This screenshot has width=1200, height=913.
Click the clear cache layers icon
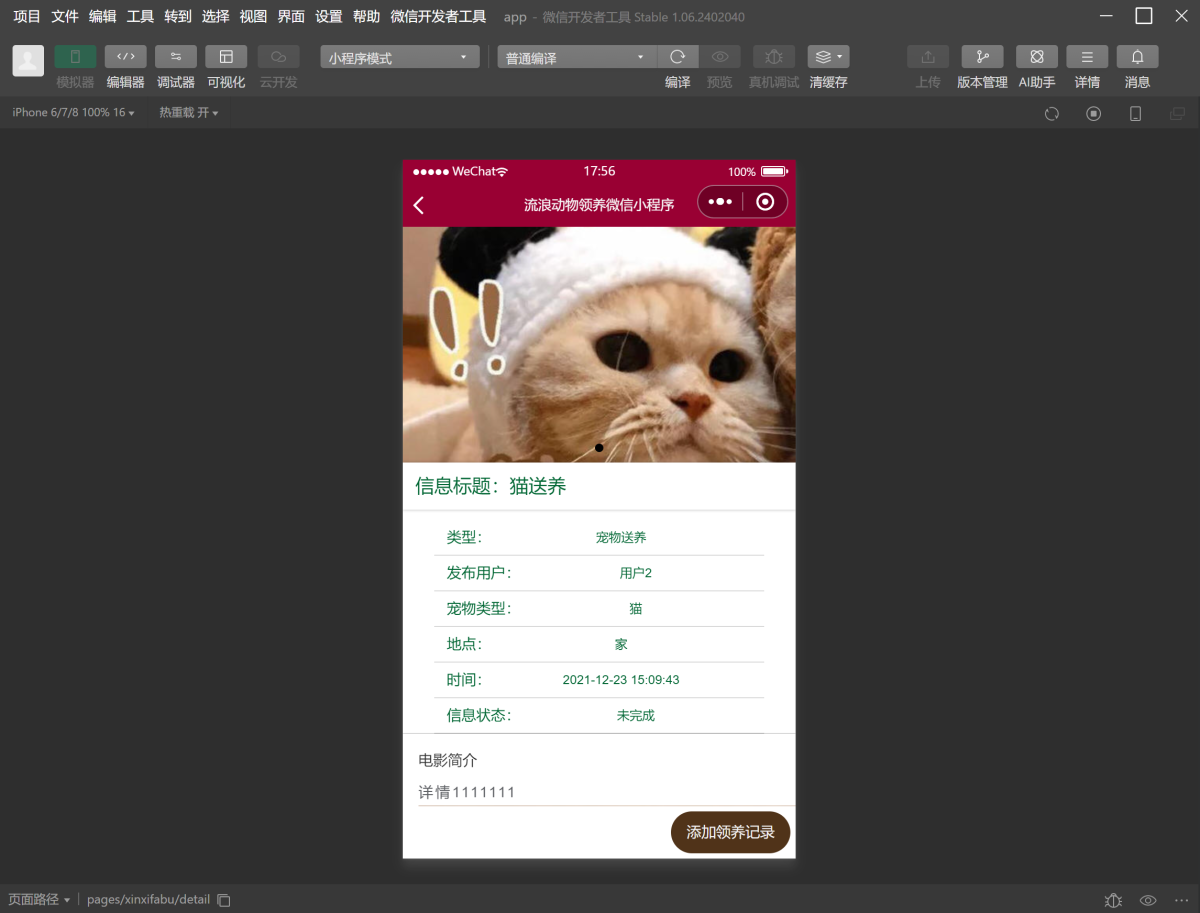827,57
